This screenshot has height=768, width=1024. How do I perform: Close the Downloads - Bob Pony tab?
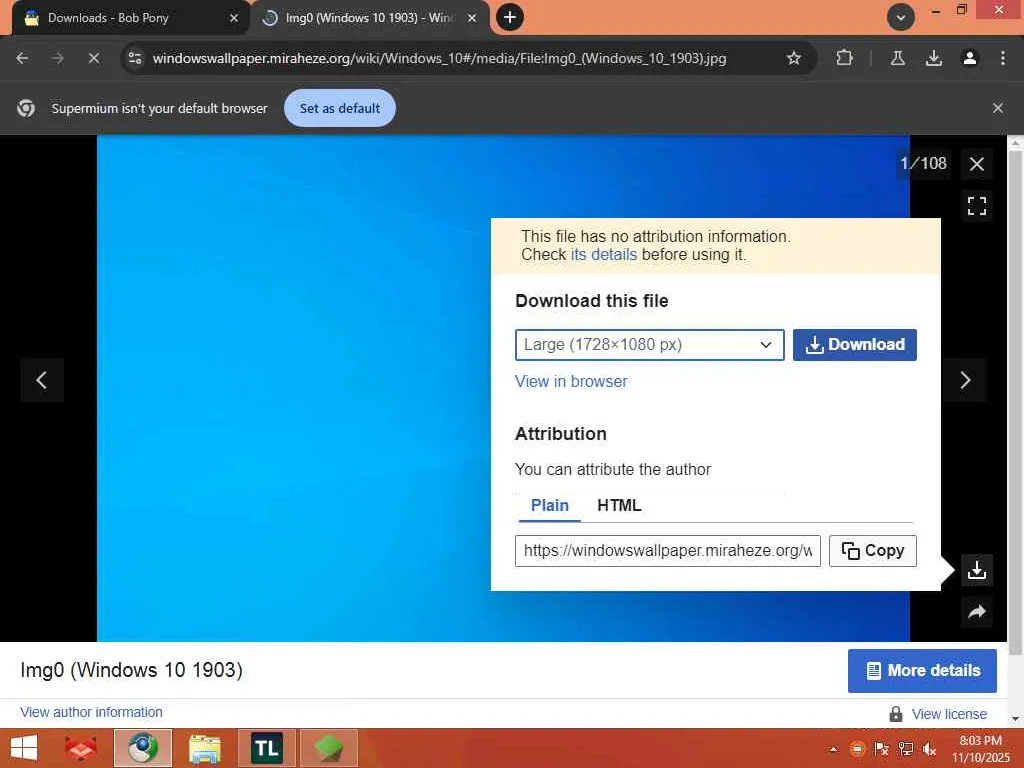pyautogui.click(x=234, y=18)
